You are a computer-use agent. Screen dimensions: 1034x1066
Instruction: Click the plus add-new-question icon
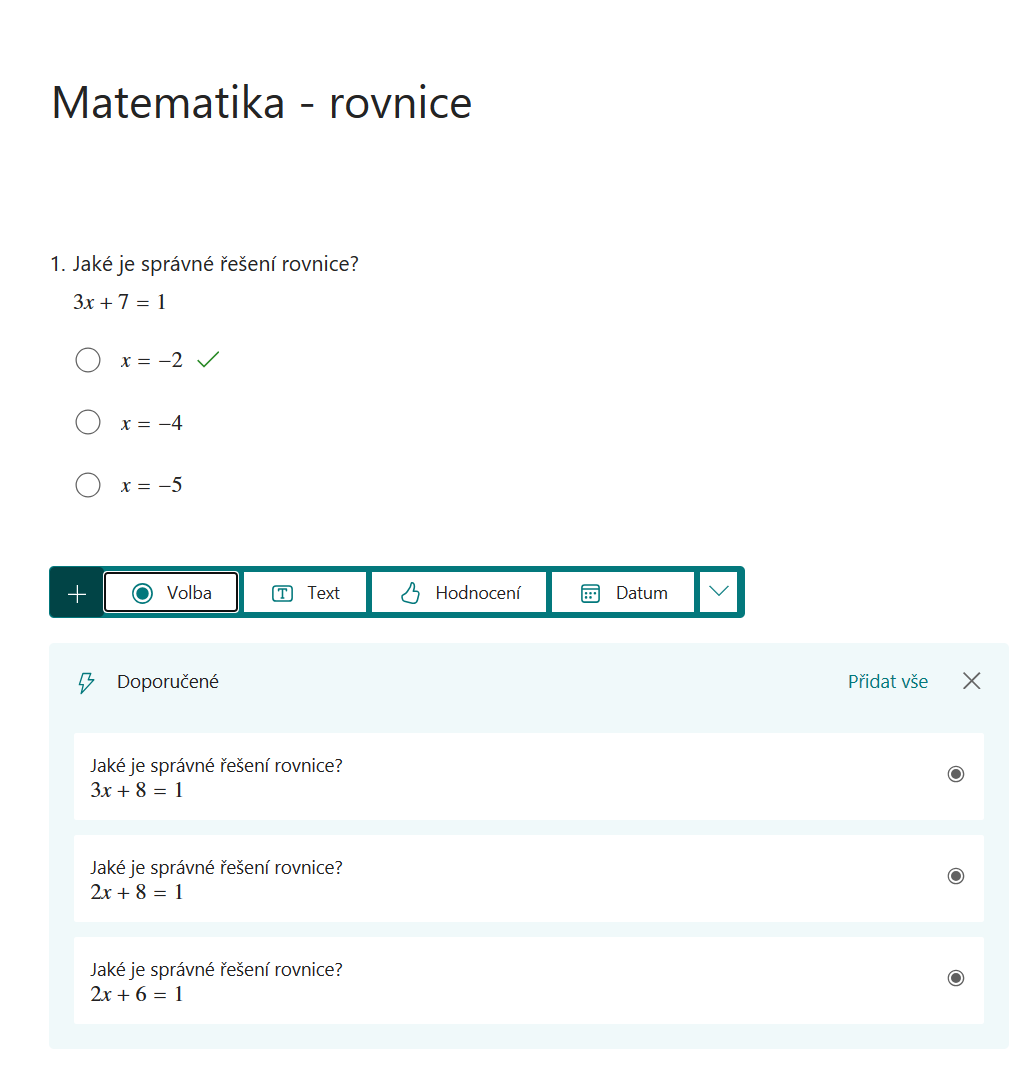coord(77,593)
